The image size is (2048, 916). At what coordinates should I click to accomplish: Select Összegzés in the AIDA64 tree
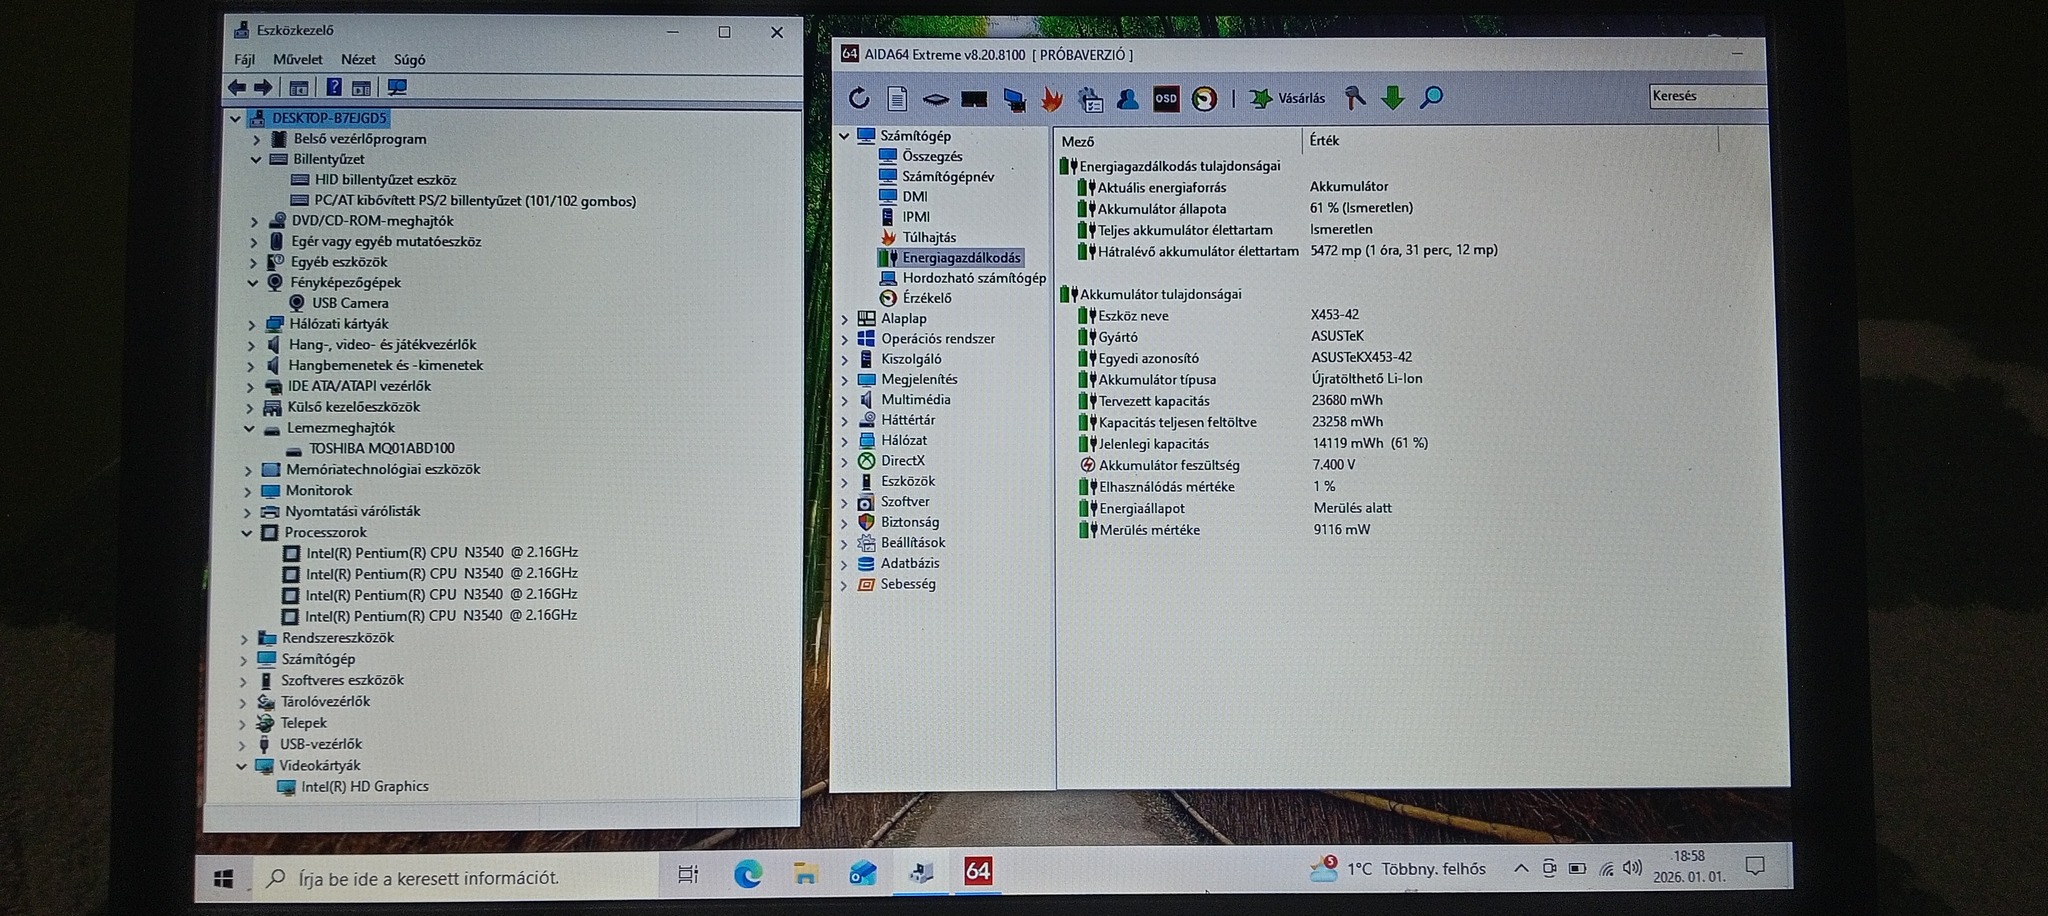point(932,156)
